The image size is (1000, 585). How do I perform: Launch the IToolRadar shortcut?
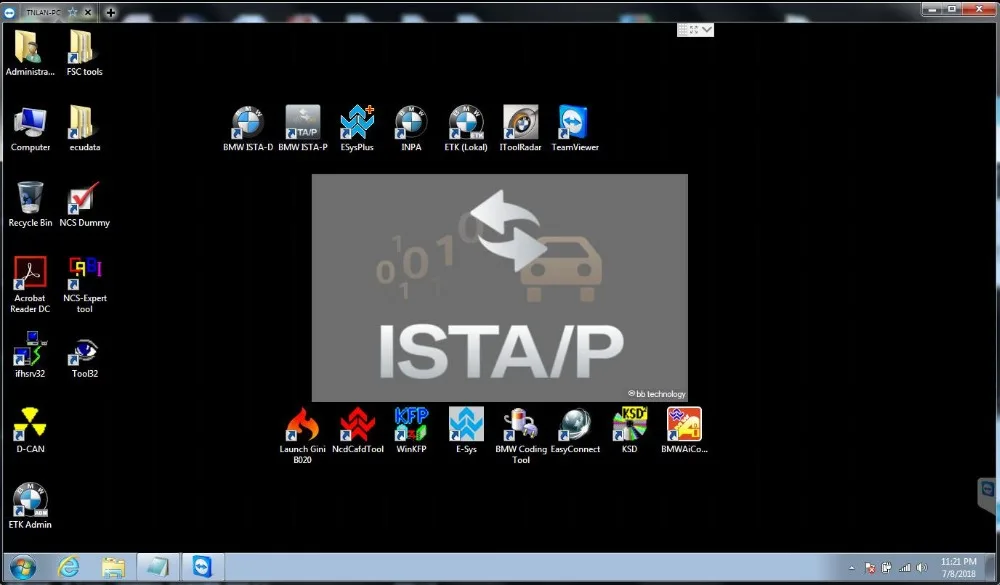click(520, 129)
